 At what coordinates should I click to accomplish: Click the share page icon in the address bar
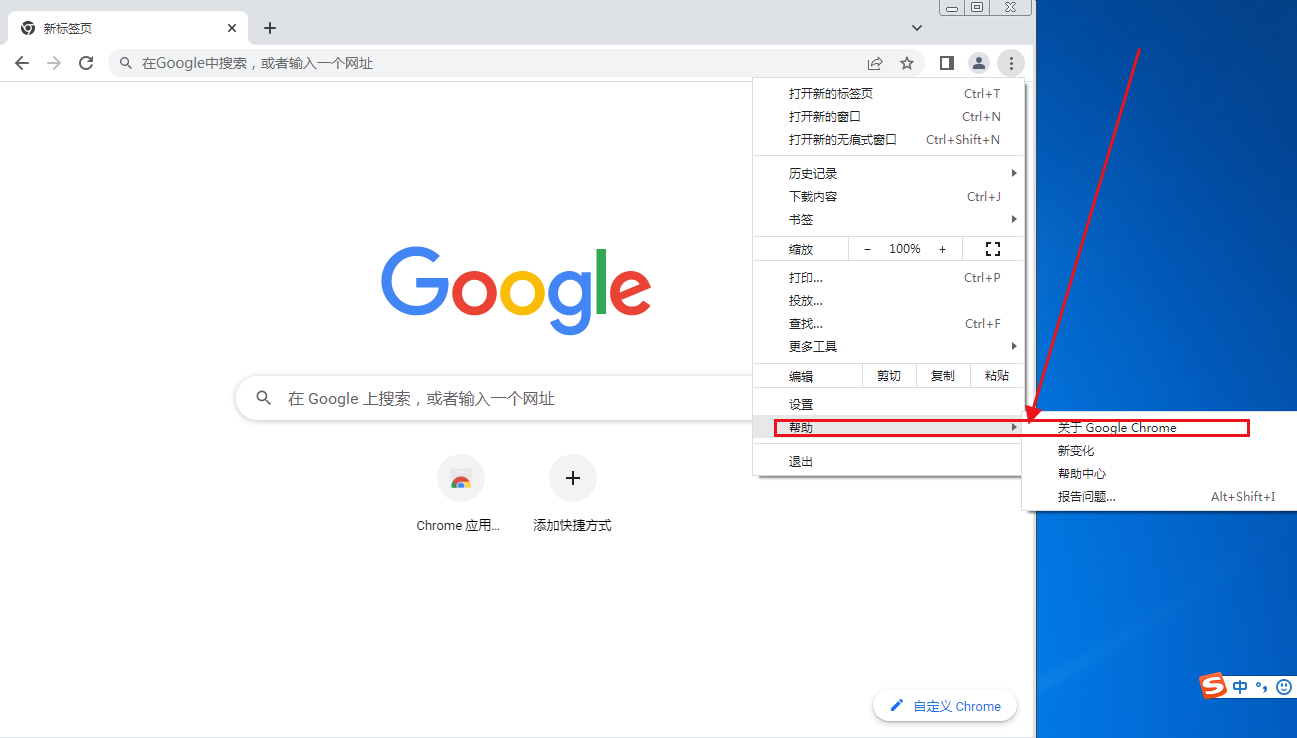click(x=875, y=63)
